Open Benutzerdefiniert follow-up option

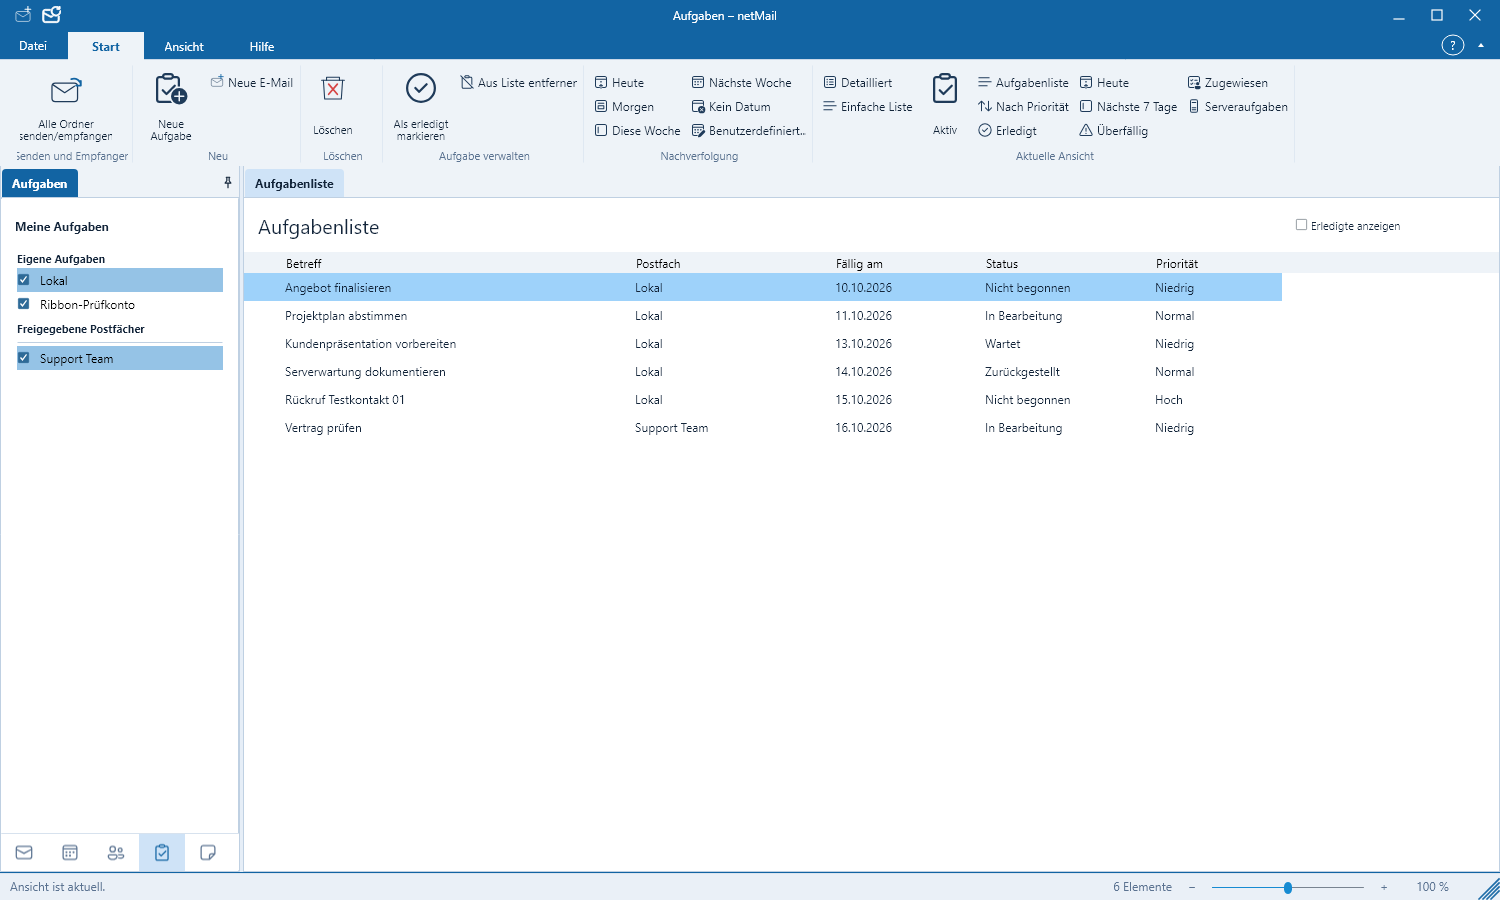(748, 131)
